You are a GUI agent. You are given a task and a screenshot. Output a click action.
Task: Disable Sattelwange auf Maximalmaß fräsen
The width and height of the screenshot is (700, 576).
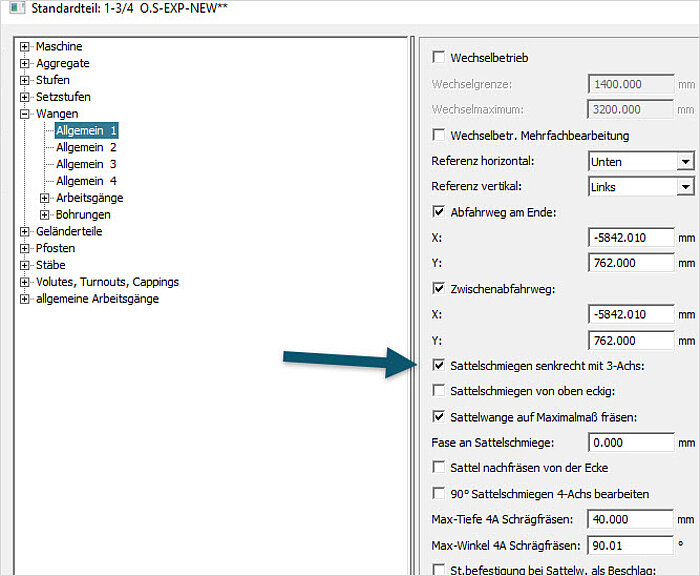(438, 417)
